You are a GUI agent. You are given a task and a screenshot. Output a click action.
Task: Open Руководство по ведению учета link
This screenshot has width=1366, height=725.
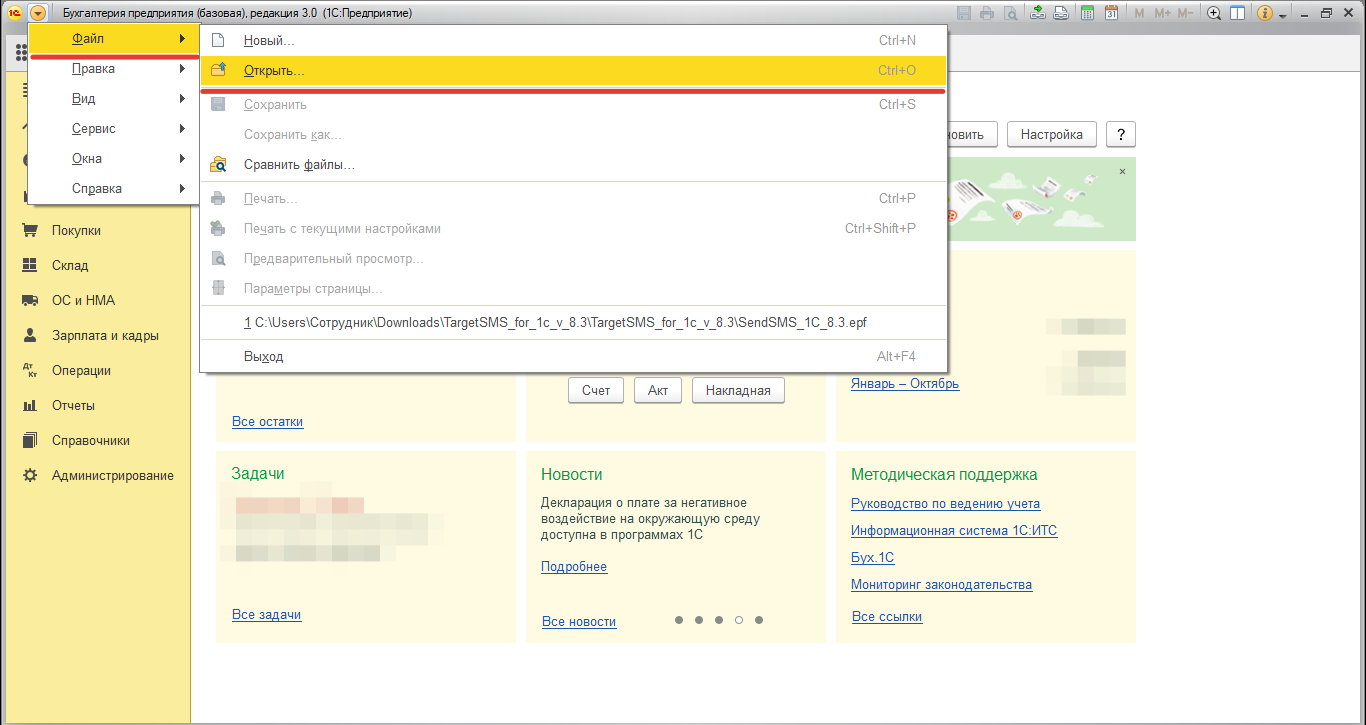(945, 504)
